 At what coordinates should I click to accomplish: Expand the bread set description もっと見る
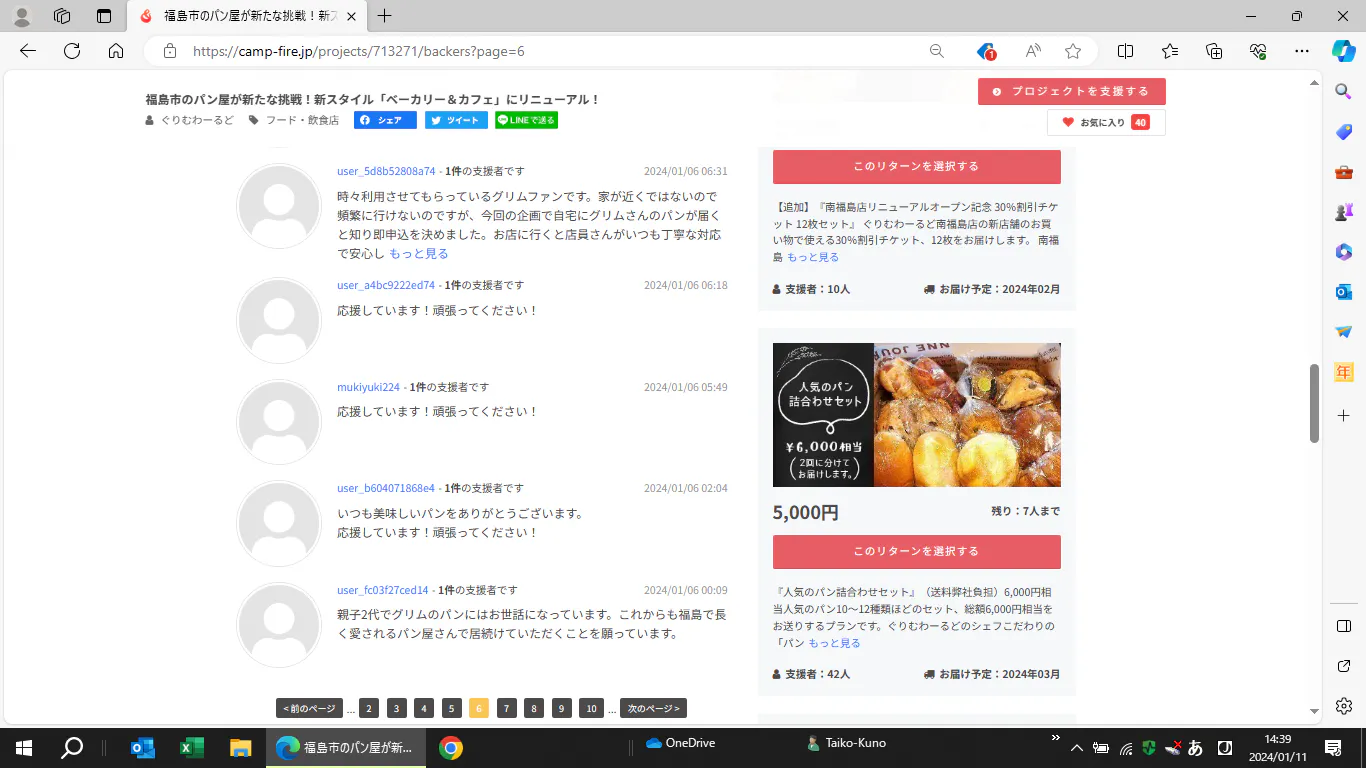pyautogui.click(x=834, y=643)
